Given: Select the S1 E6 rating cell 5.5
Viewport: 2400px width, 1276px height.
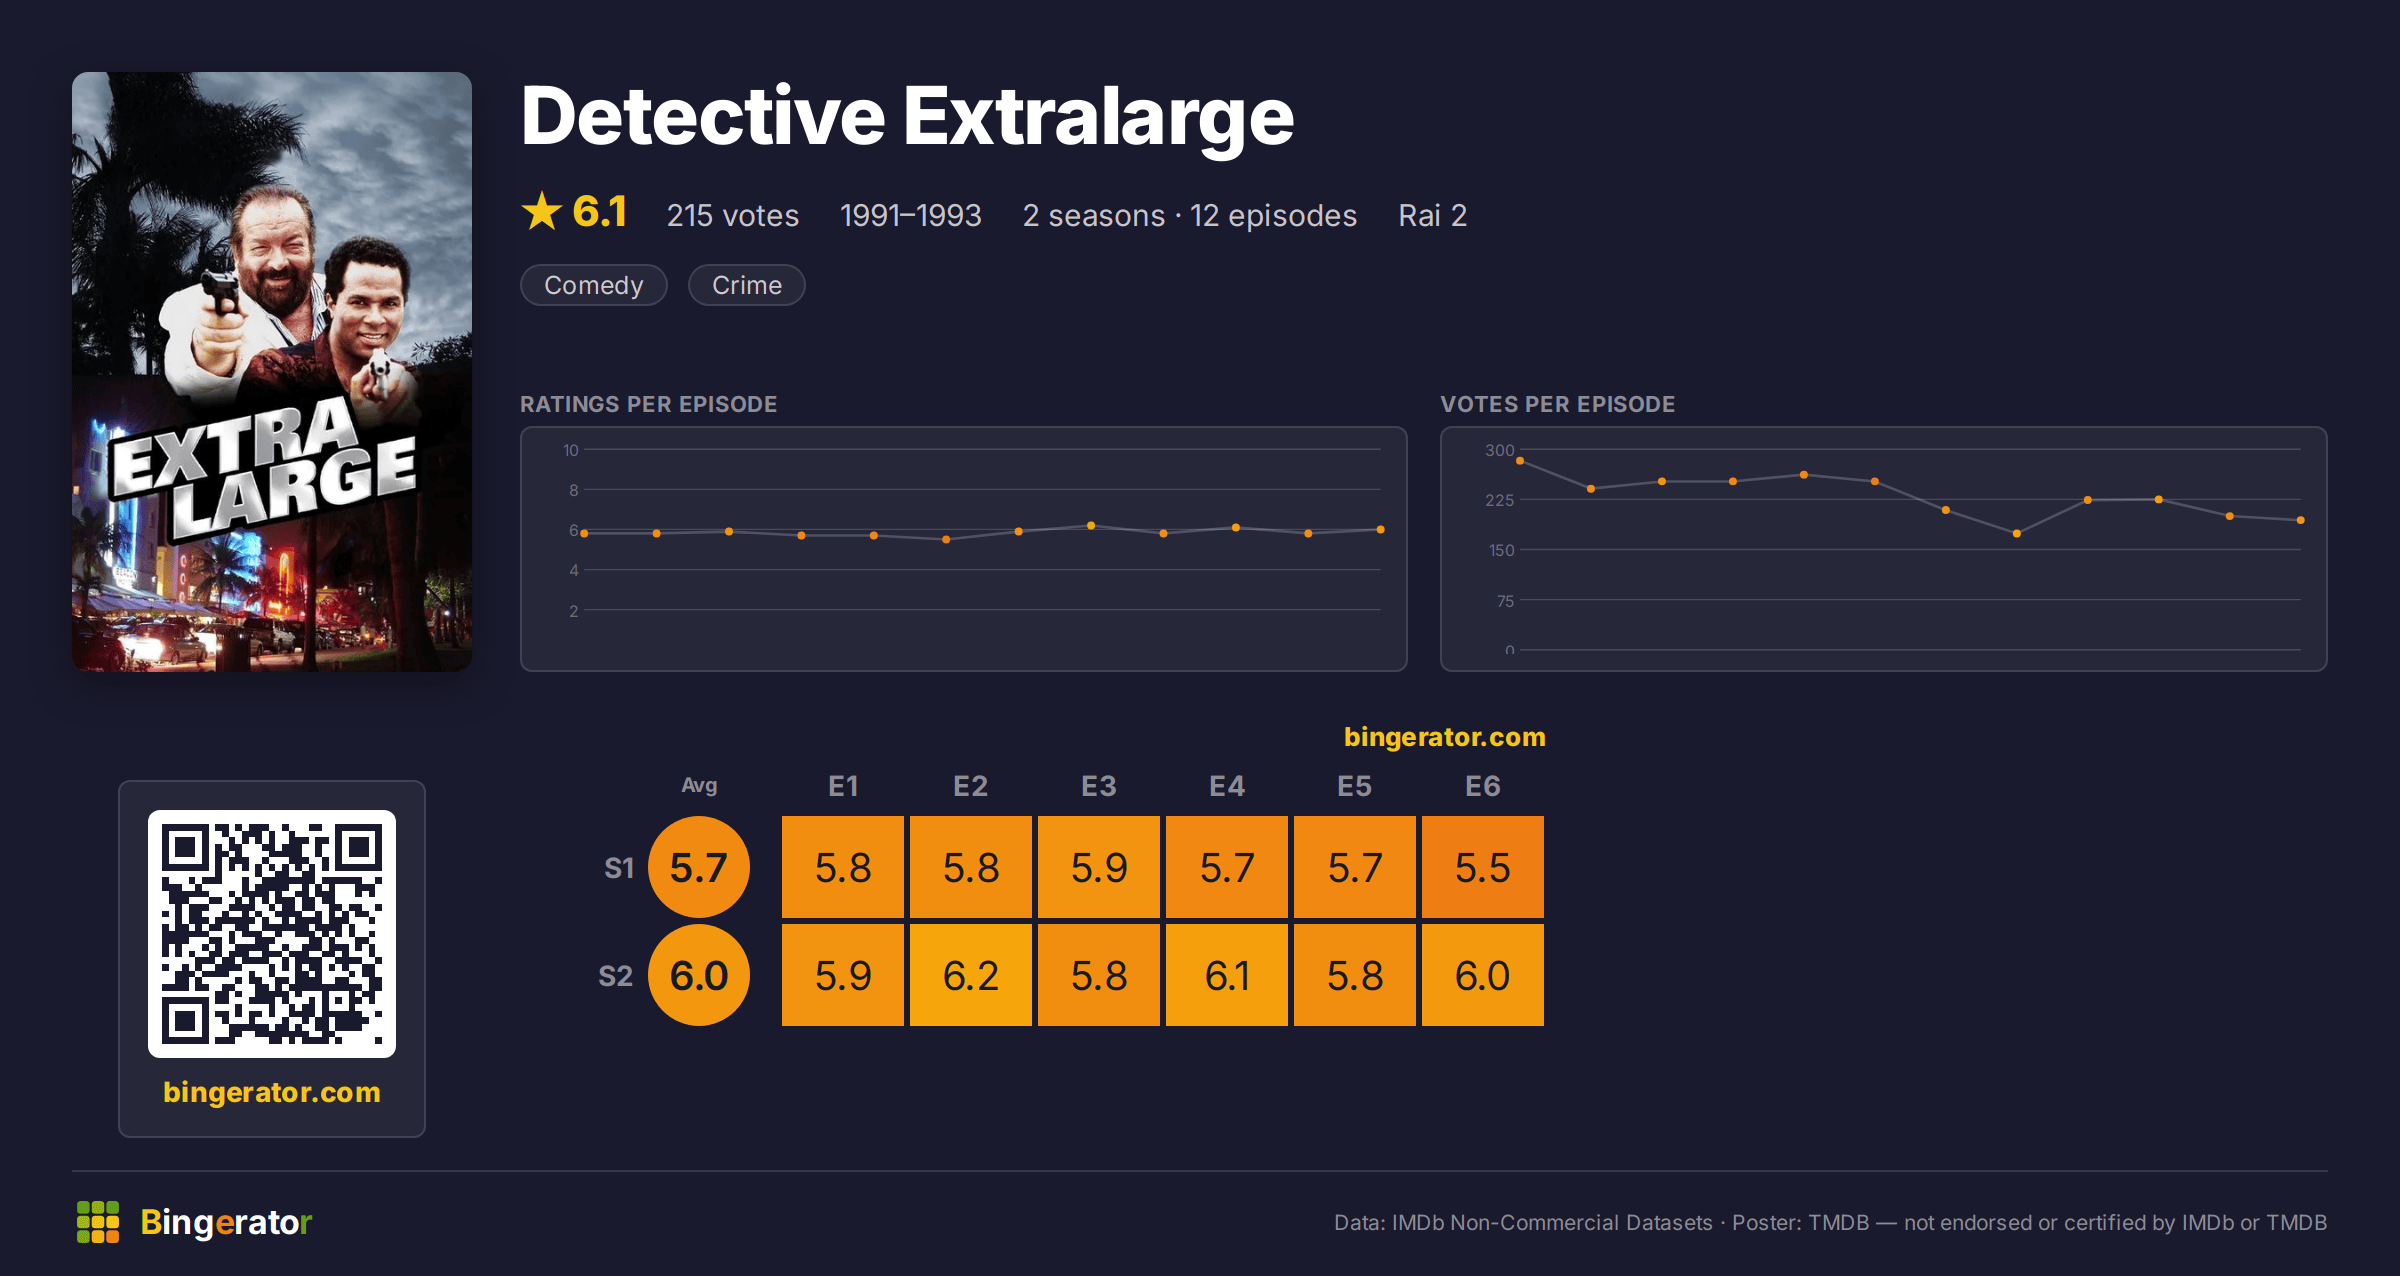Looking at the screenshot, I should [1483, 867].
